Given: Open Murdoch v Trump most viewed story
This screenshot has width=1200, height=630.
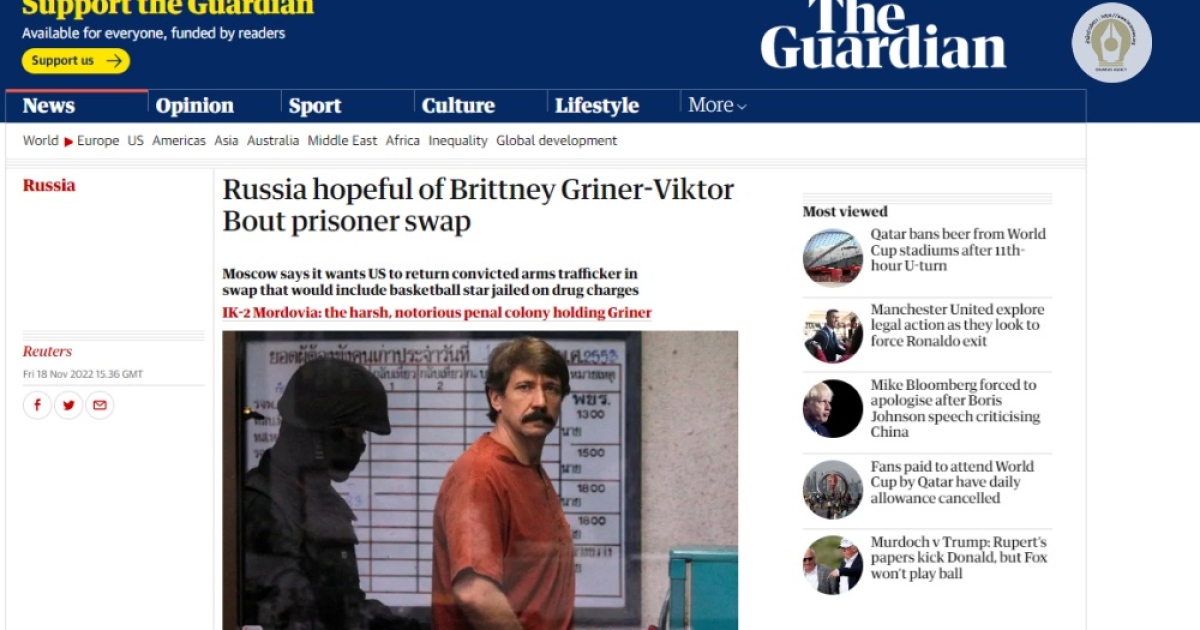Looking at the screenshot, I should coord(959,558).
